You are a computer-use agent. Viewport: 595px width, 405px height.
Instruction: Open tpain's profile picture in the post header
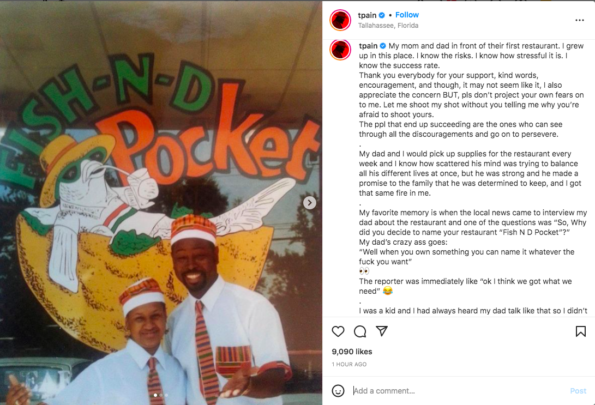pyautogui.click(x=340, y=20)
